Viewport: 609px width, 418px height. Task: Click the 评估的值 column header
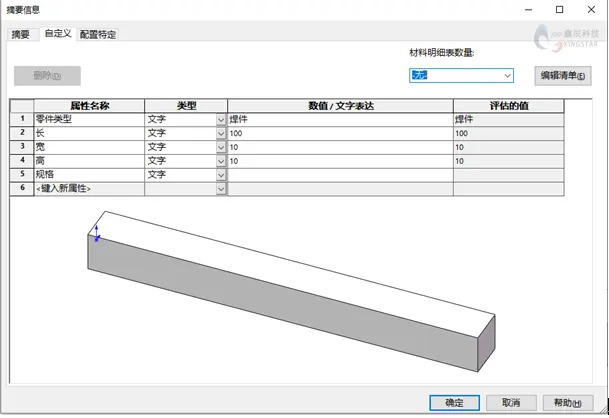[509, 106]
